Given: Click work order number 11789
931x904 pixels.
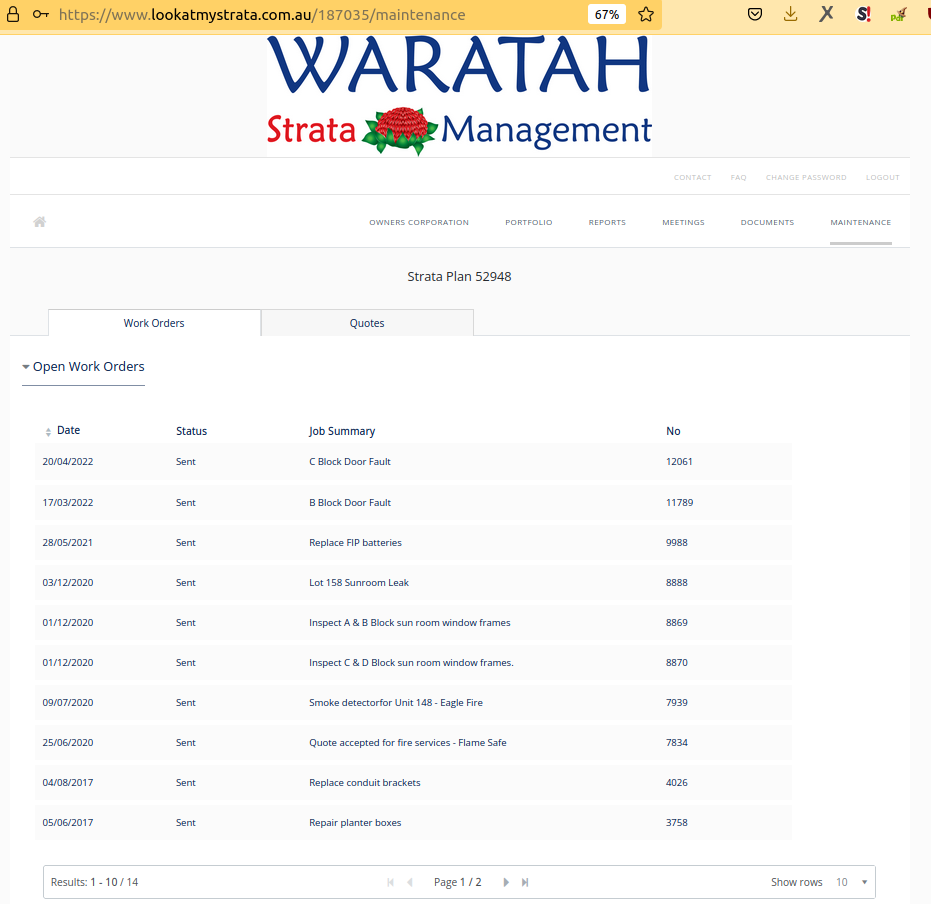Looking at the screenshot, I should (679, 503).
